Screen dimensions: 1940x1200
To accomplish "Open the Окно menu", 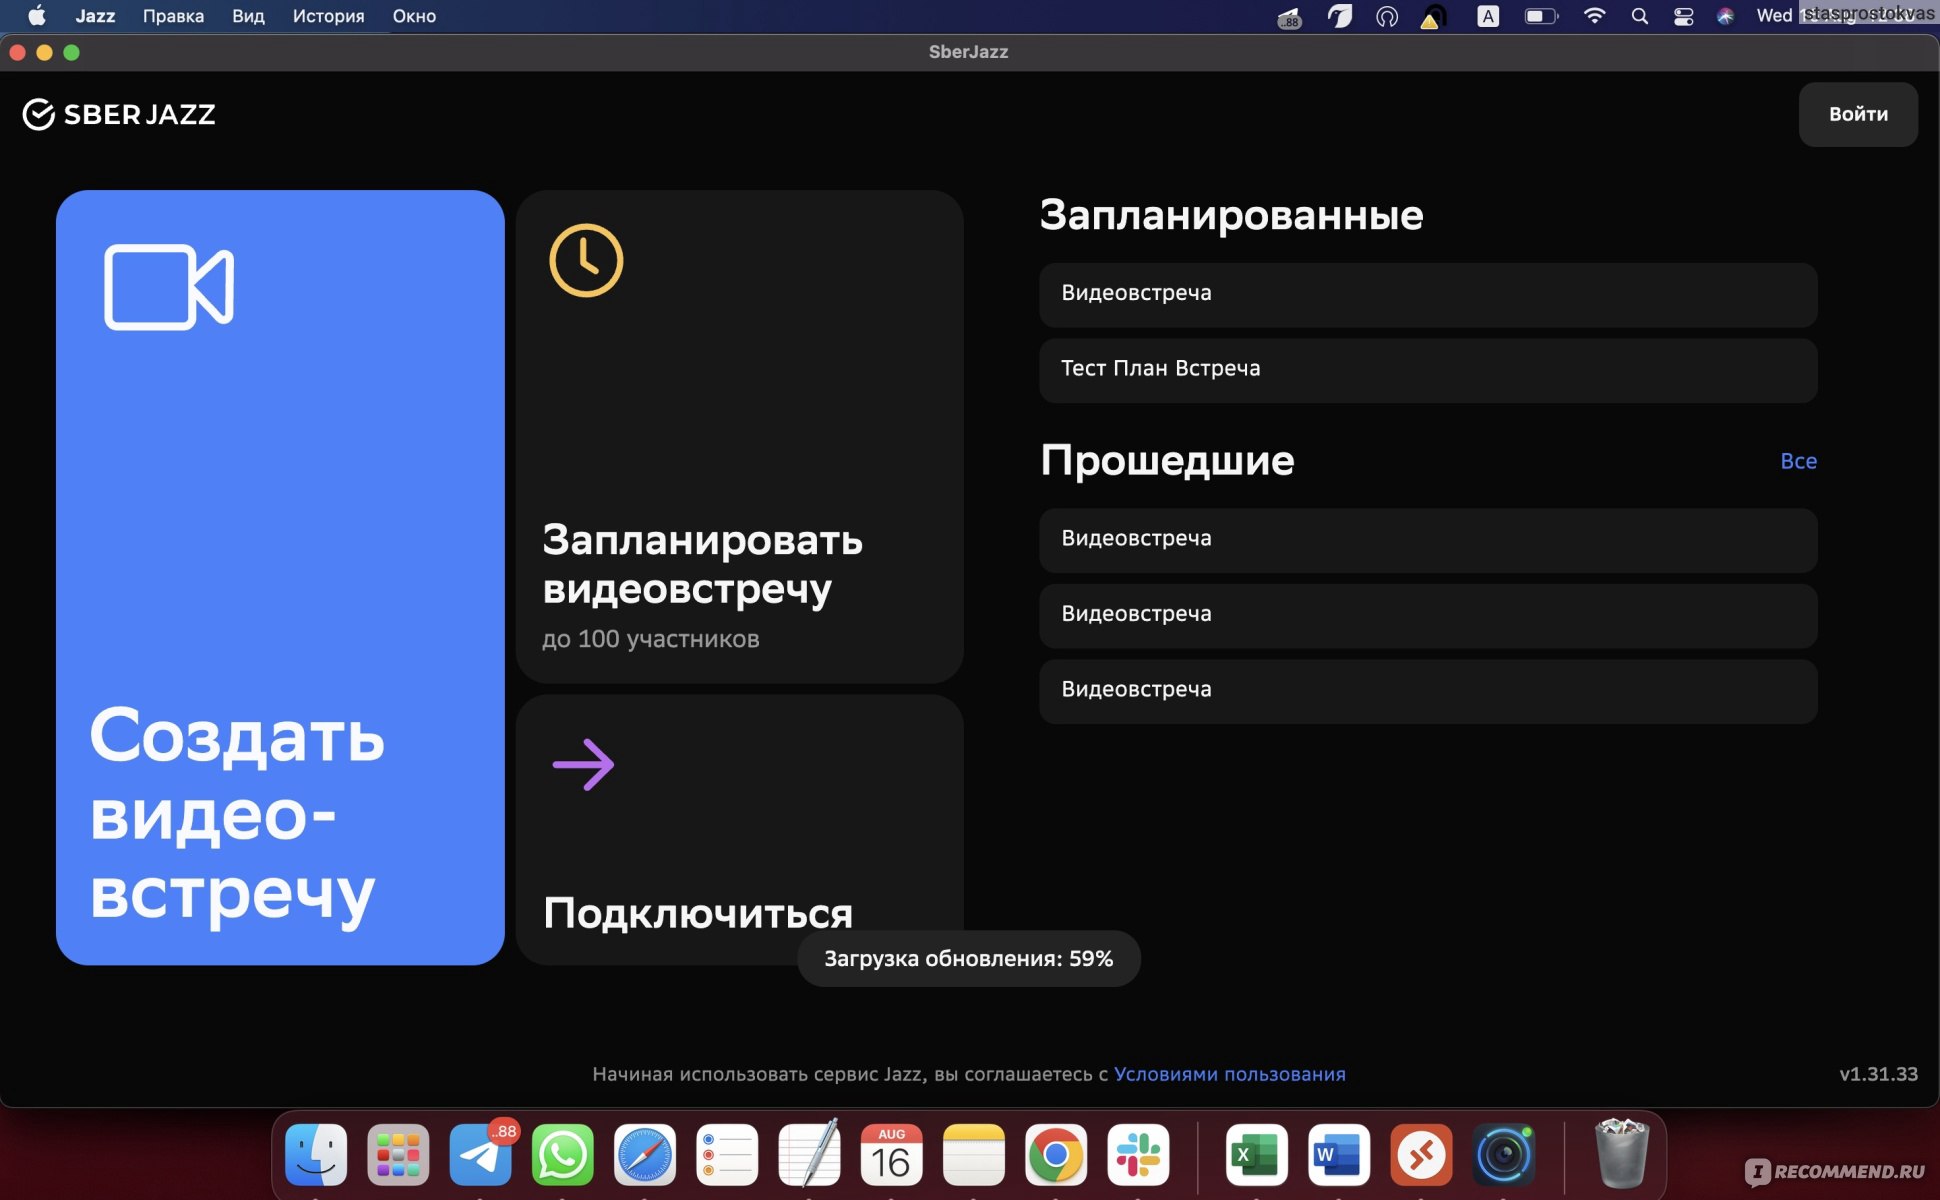I will click(414, 16).
